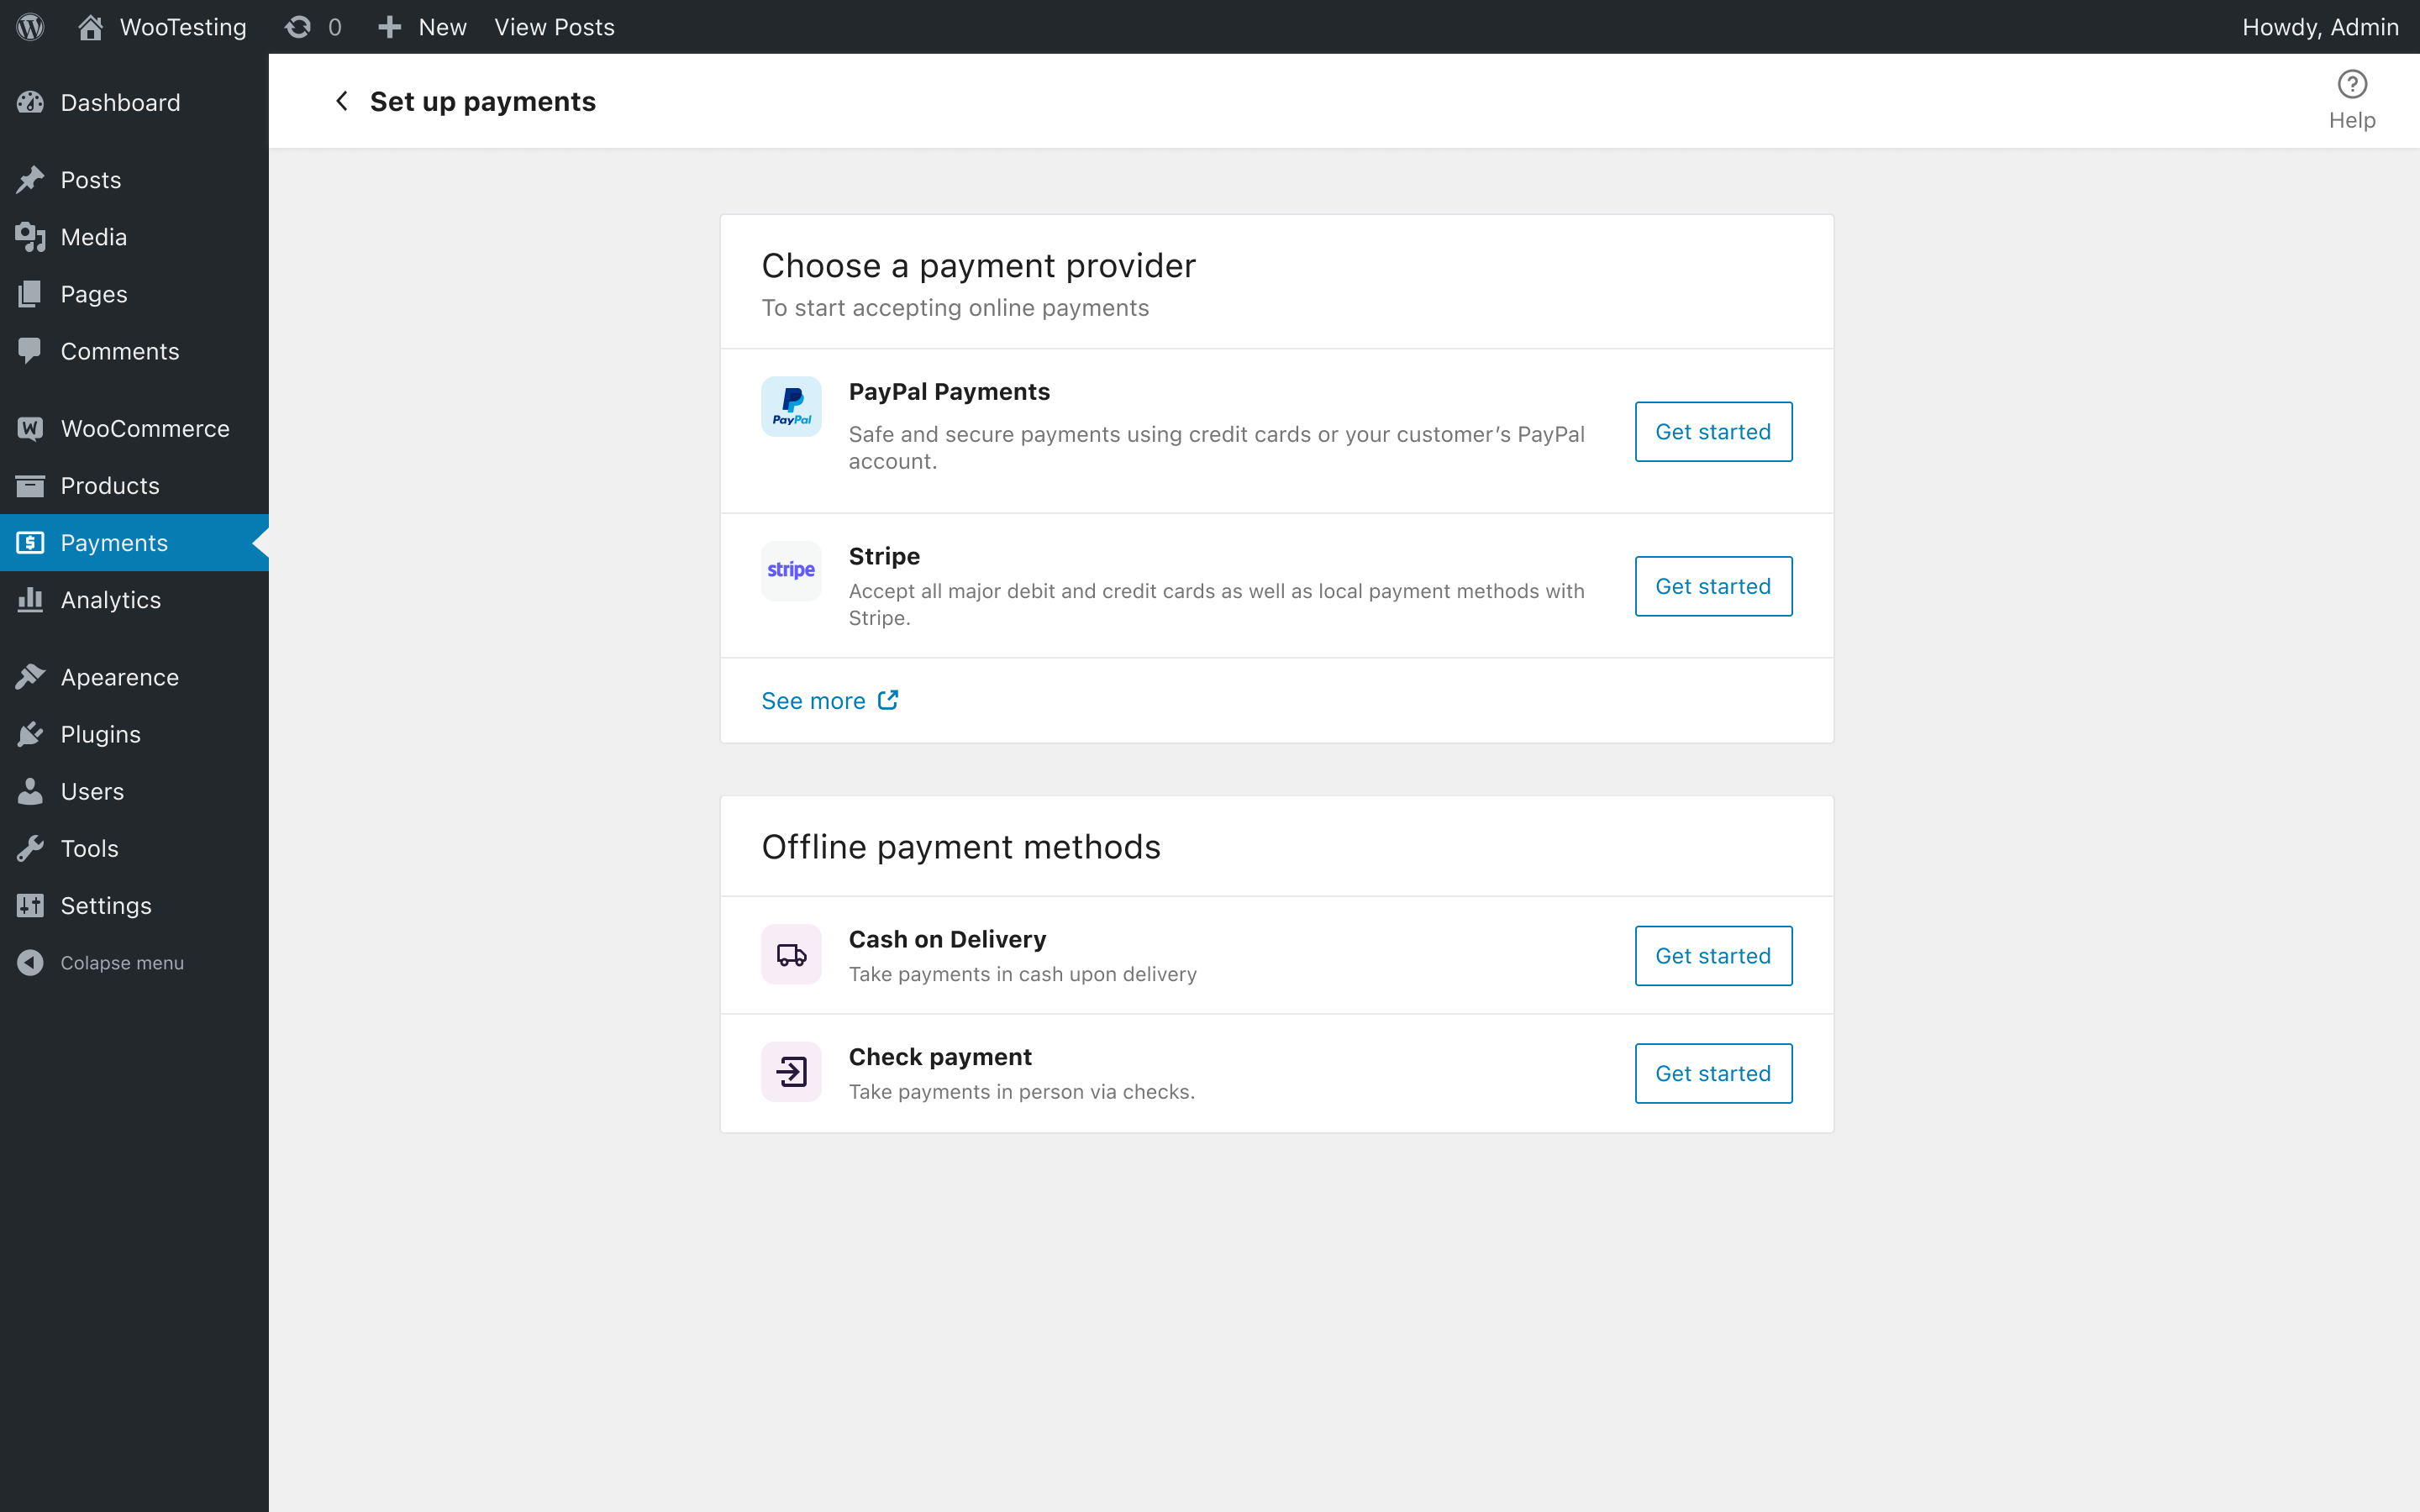Get started with Stripe payments
The image size is (2420, 1512).
(1712, 586)
